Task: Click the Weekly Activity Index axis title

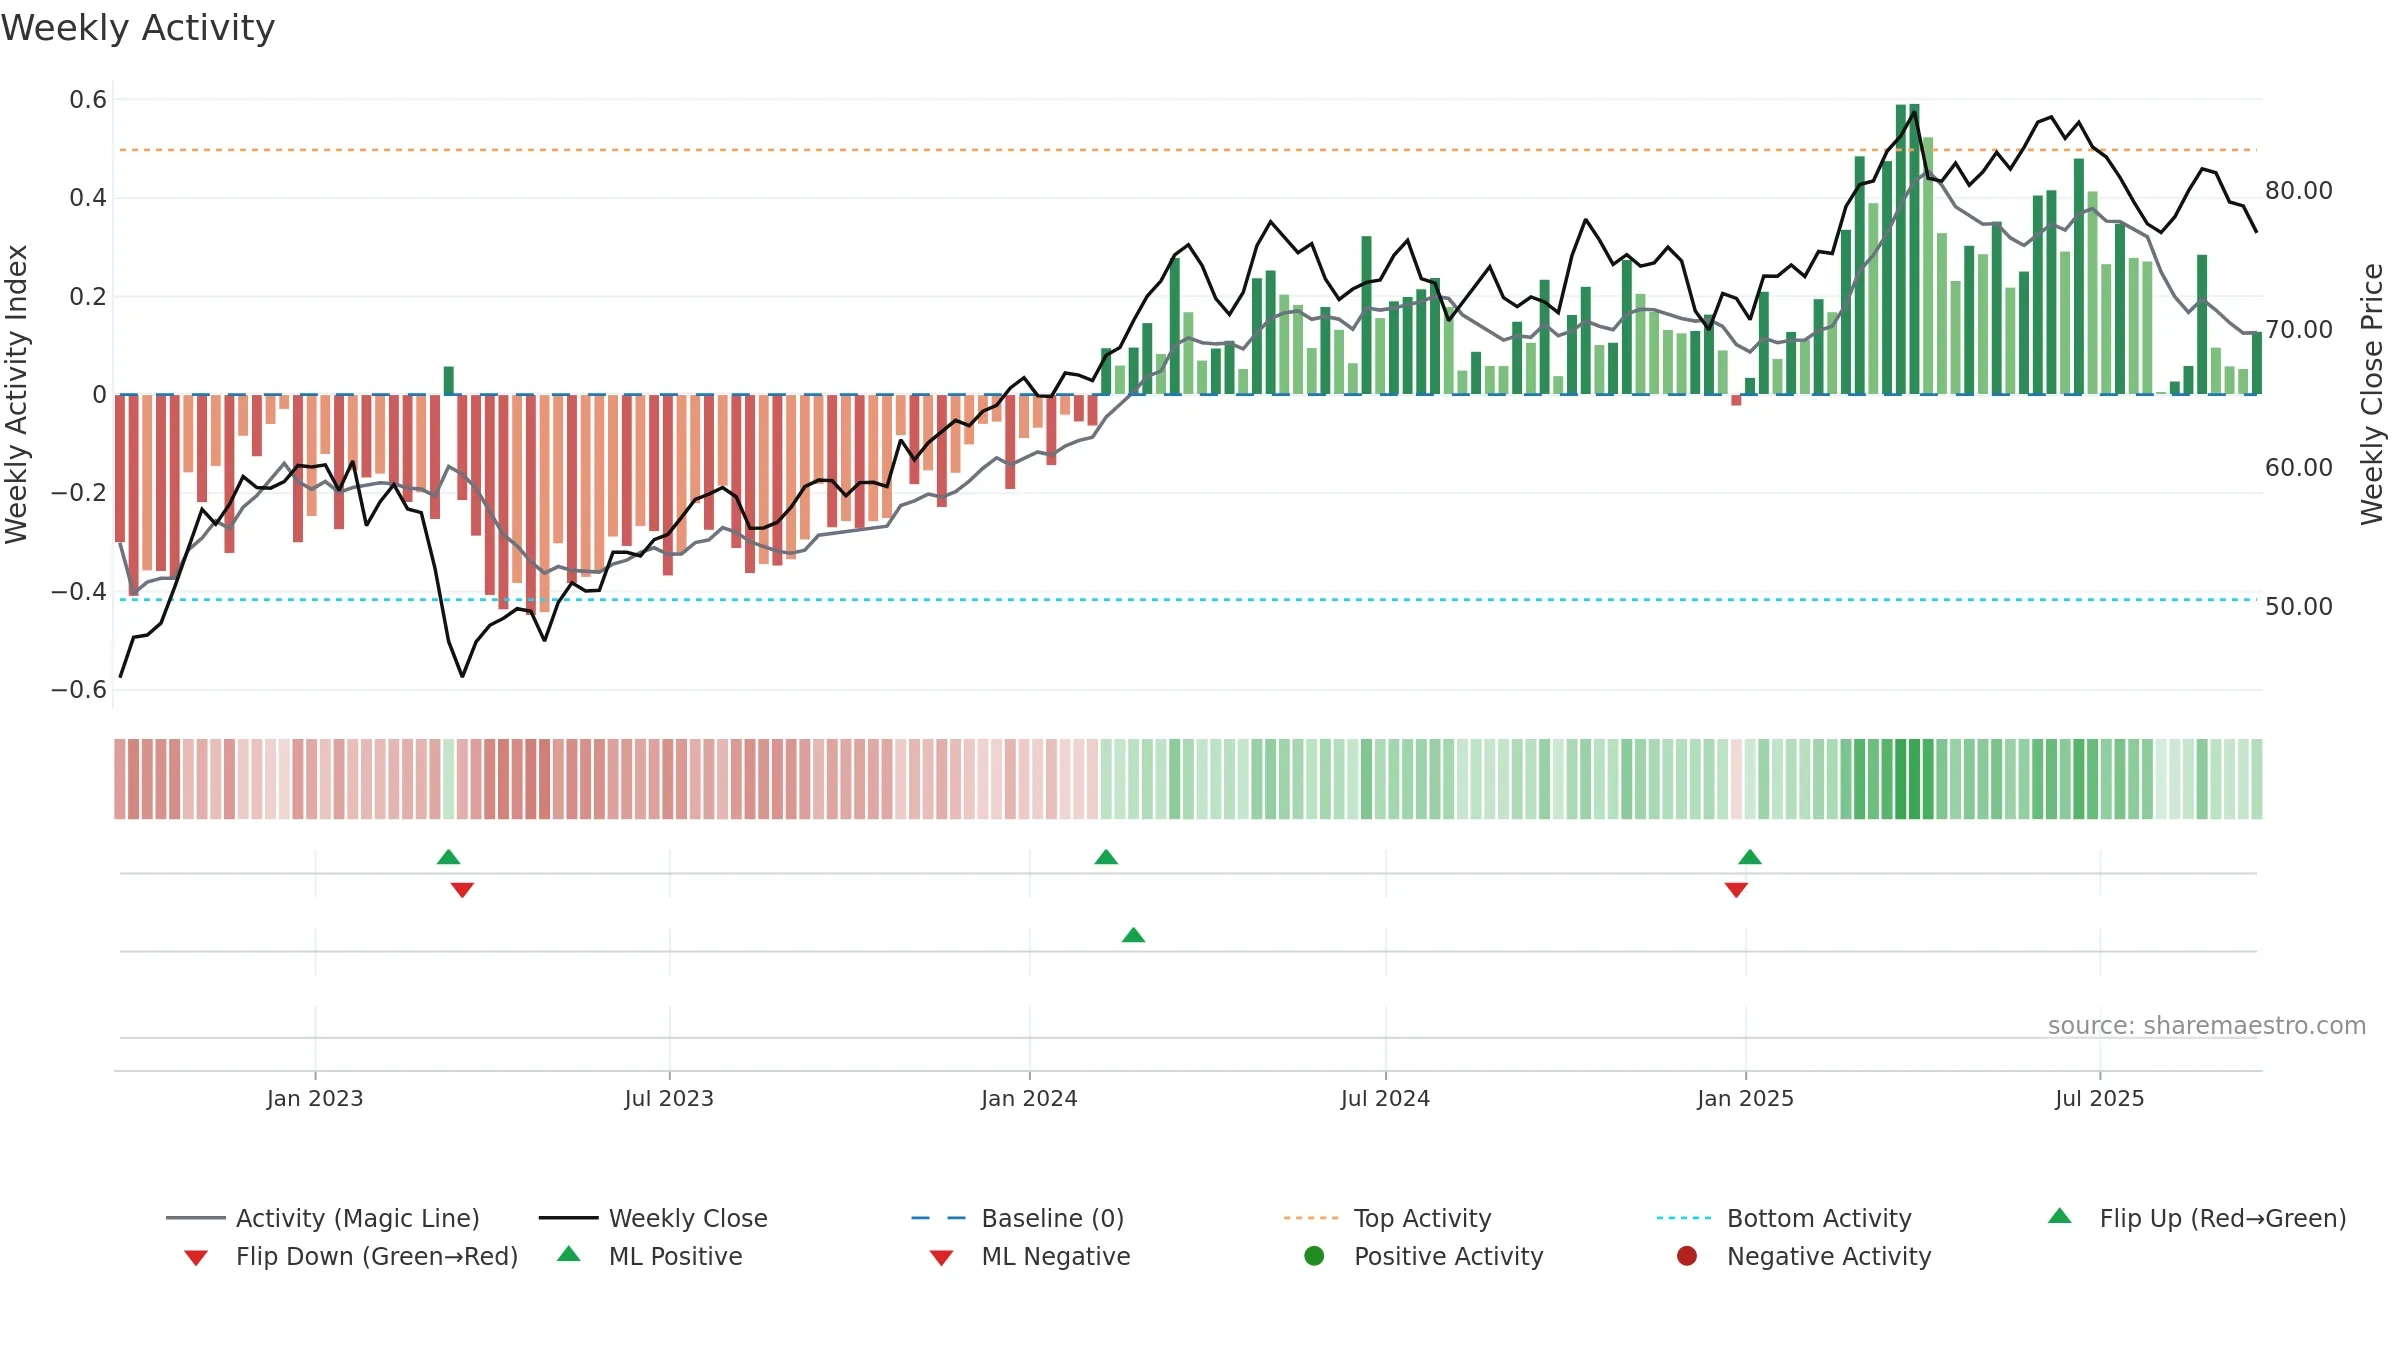Action: pos(16,394)
